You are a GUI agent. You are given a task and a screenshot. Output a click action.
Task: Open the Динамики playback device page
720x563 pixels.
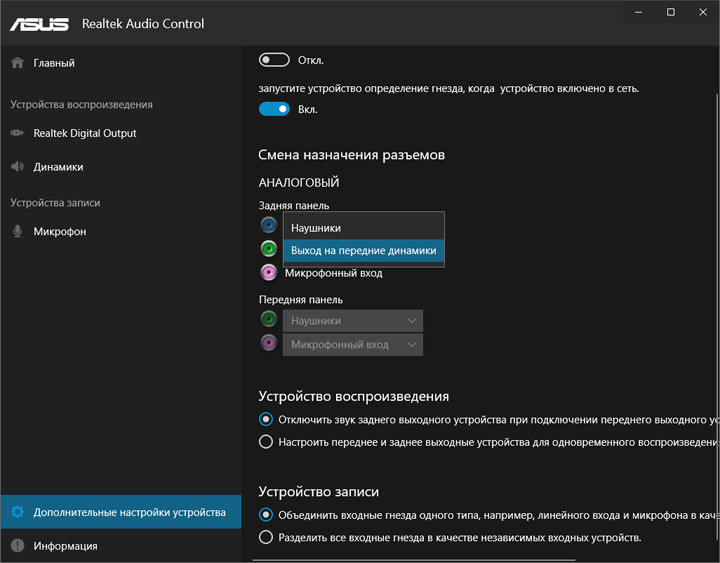pyautogui.click(x=58, y=167)
